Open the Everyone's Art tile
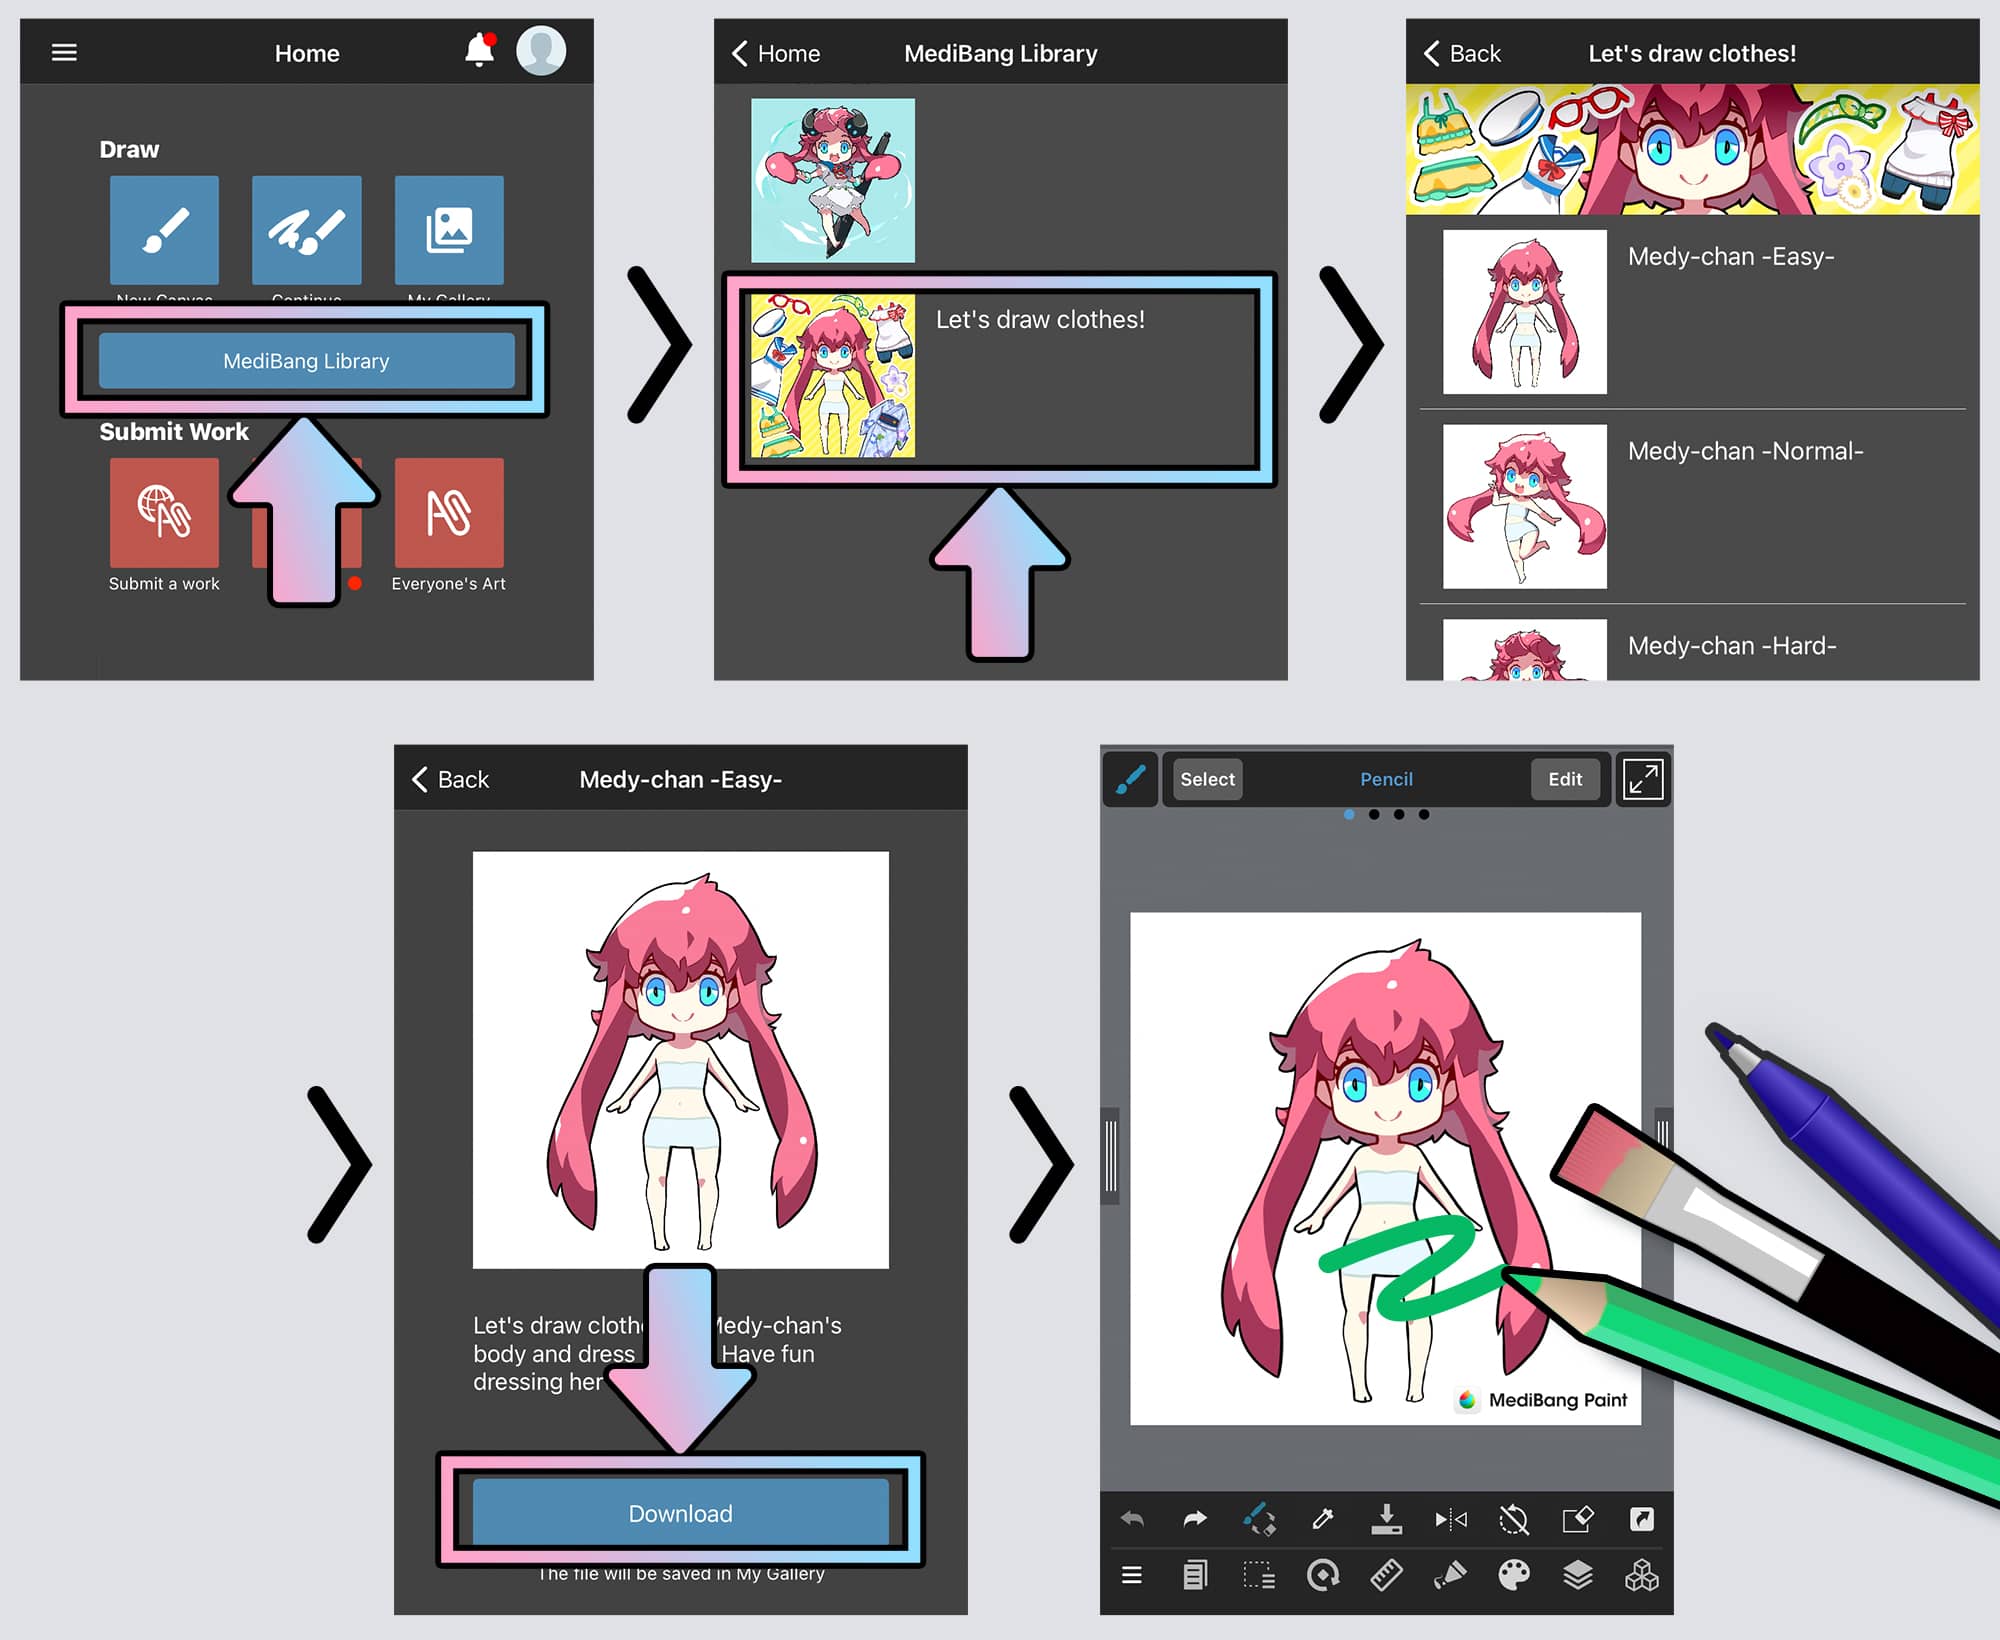Image resolution: width=2000 pixels, height=1640 pixels. (x=449, y=512)
